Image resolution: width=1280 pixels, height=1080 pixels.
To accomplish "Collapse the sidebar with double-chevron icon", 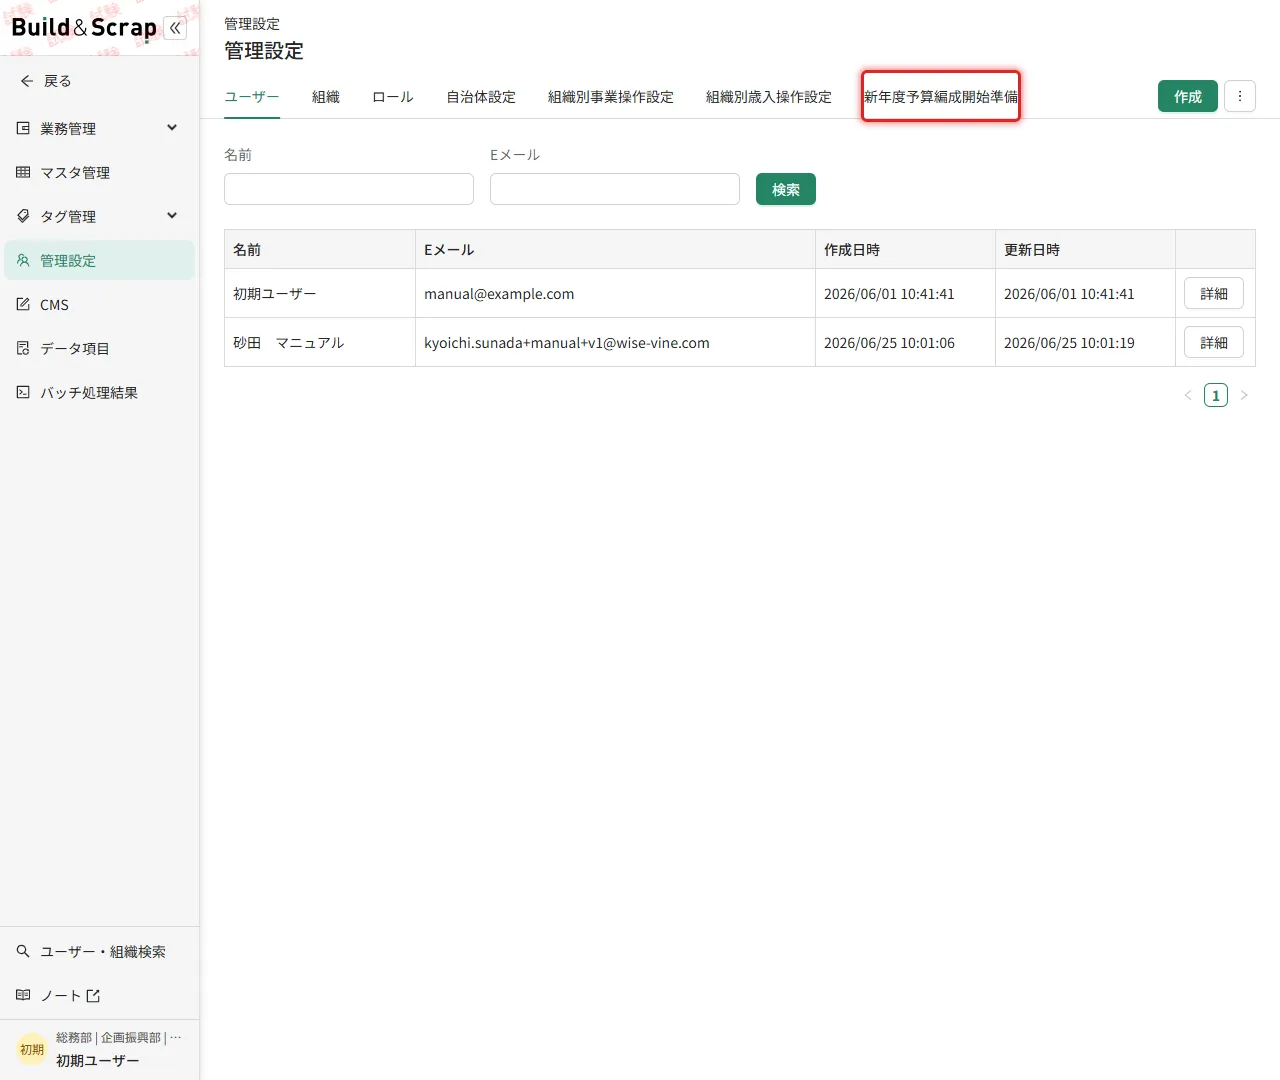I will (x=175, y=28).
